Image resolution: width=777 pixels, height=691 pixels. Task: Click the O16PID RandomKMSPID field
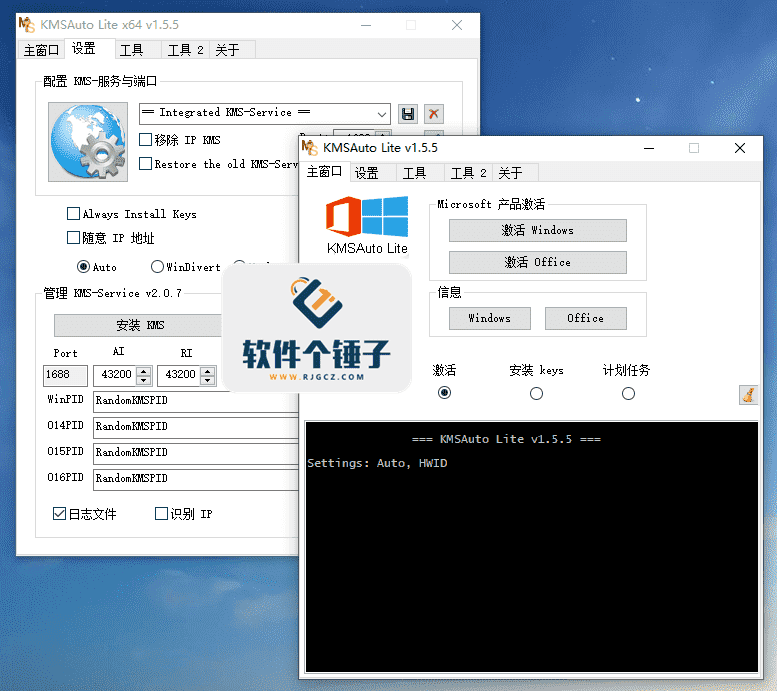point(196,478)
